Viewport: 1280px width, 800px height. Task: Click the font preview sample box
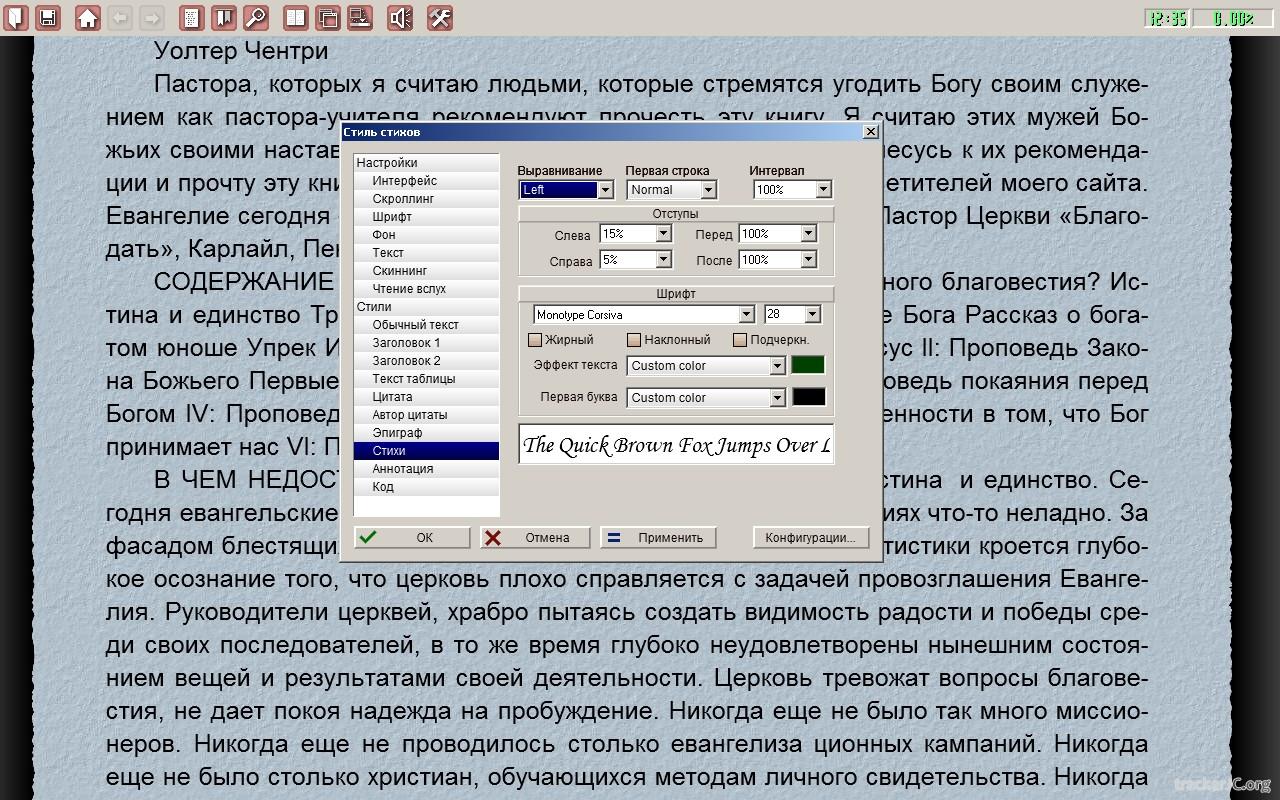point(676,445)
